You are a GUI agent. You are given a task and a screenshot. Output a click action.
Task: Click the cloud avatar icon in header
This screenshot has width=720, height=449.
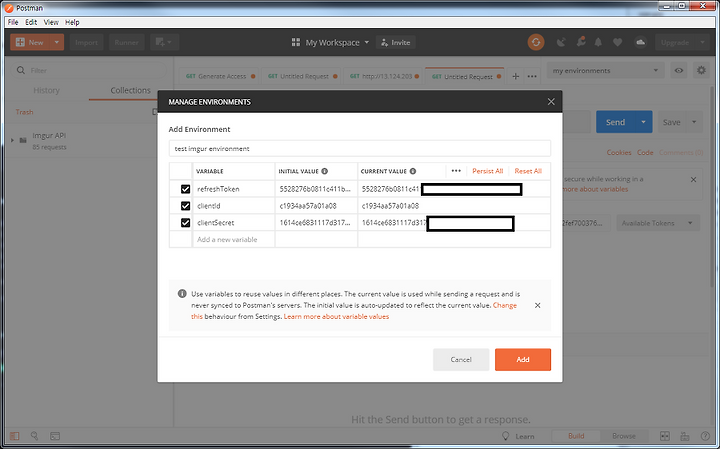coord(640,42)
